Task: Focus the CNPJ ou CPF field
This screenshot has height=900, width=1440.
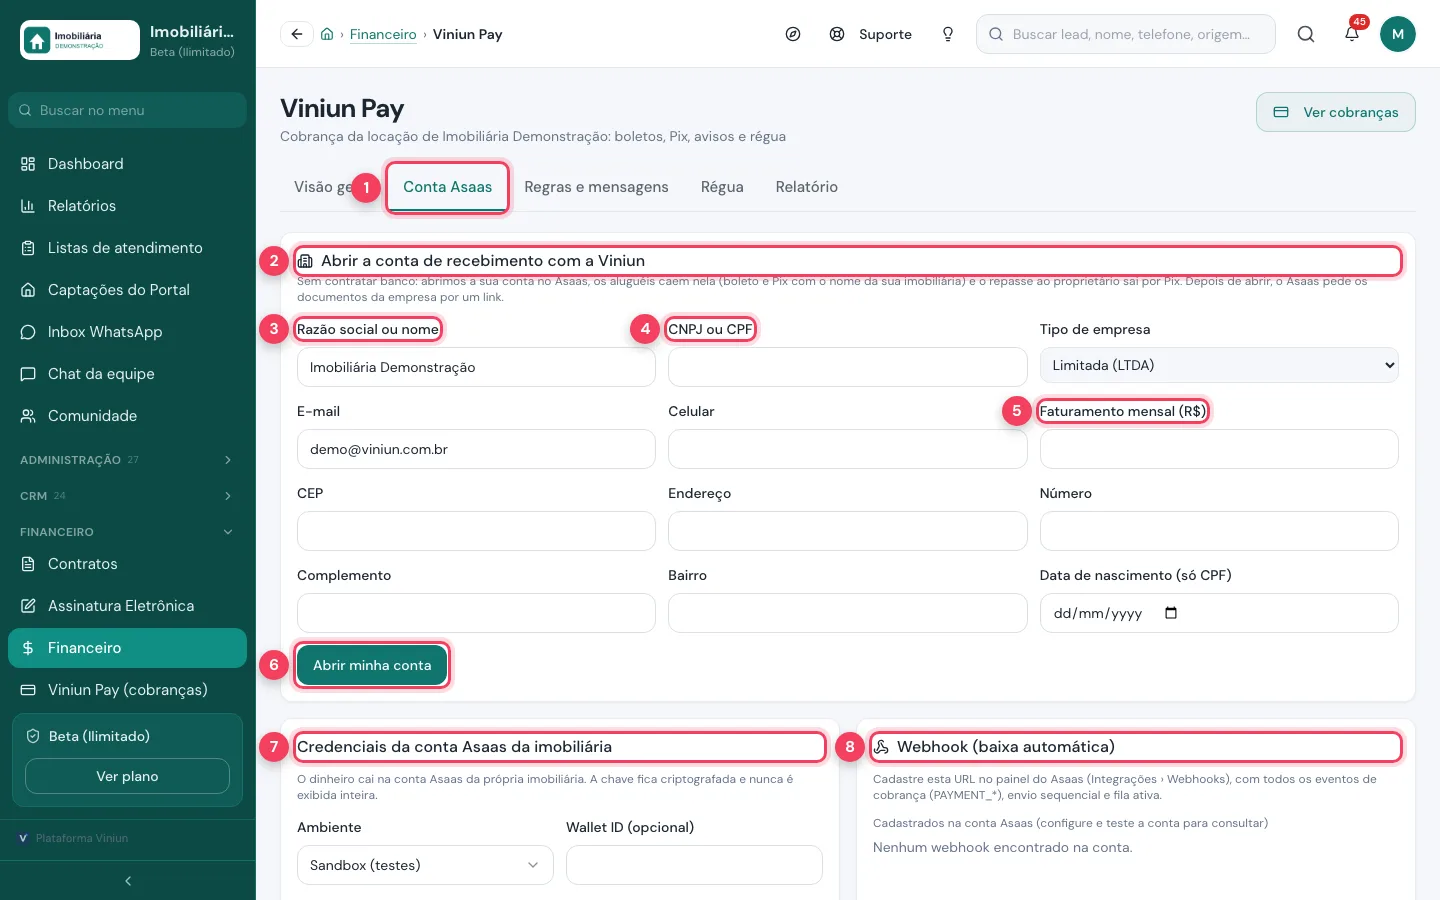Action: [848, 367]
